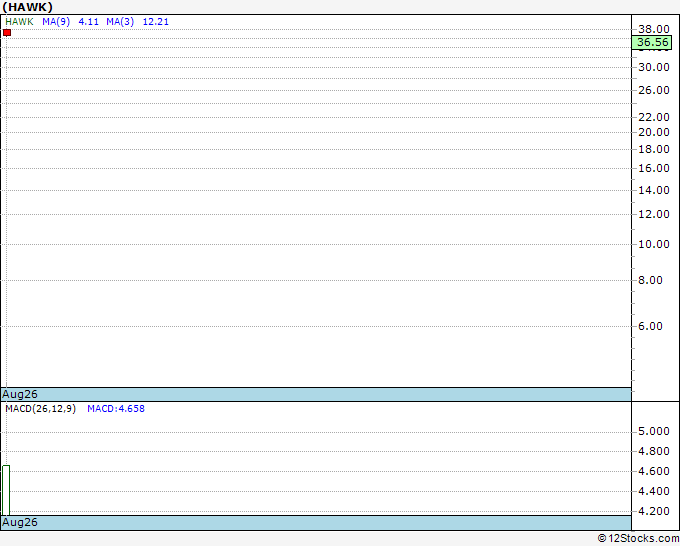
Task: Click the 12.00 price axis label
Action: [x=654, y=214]
